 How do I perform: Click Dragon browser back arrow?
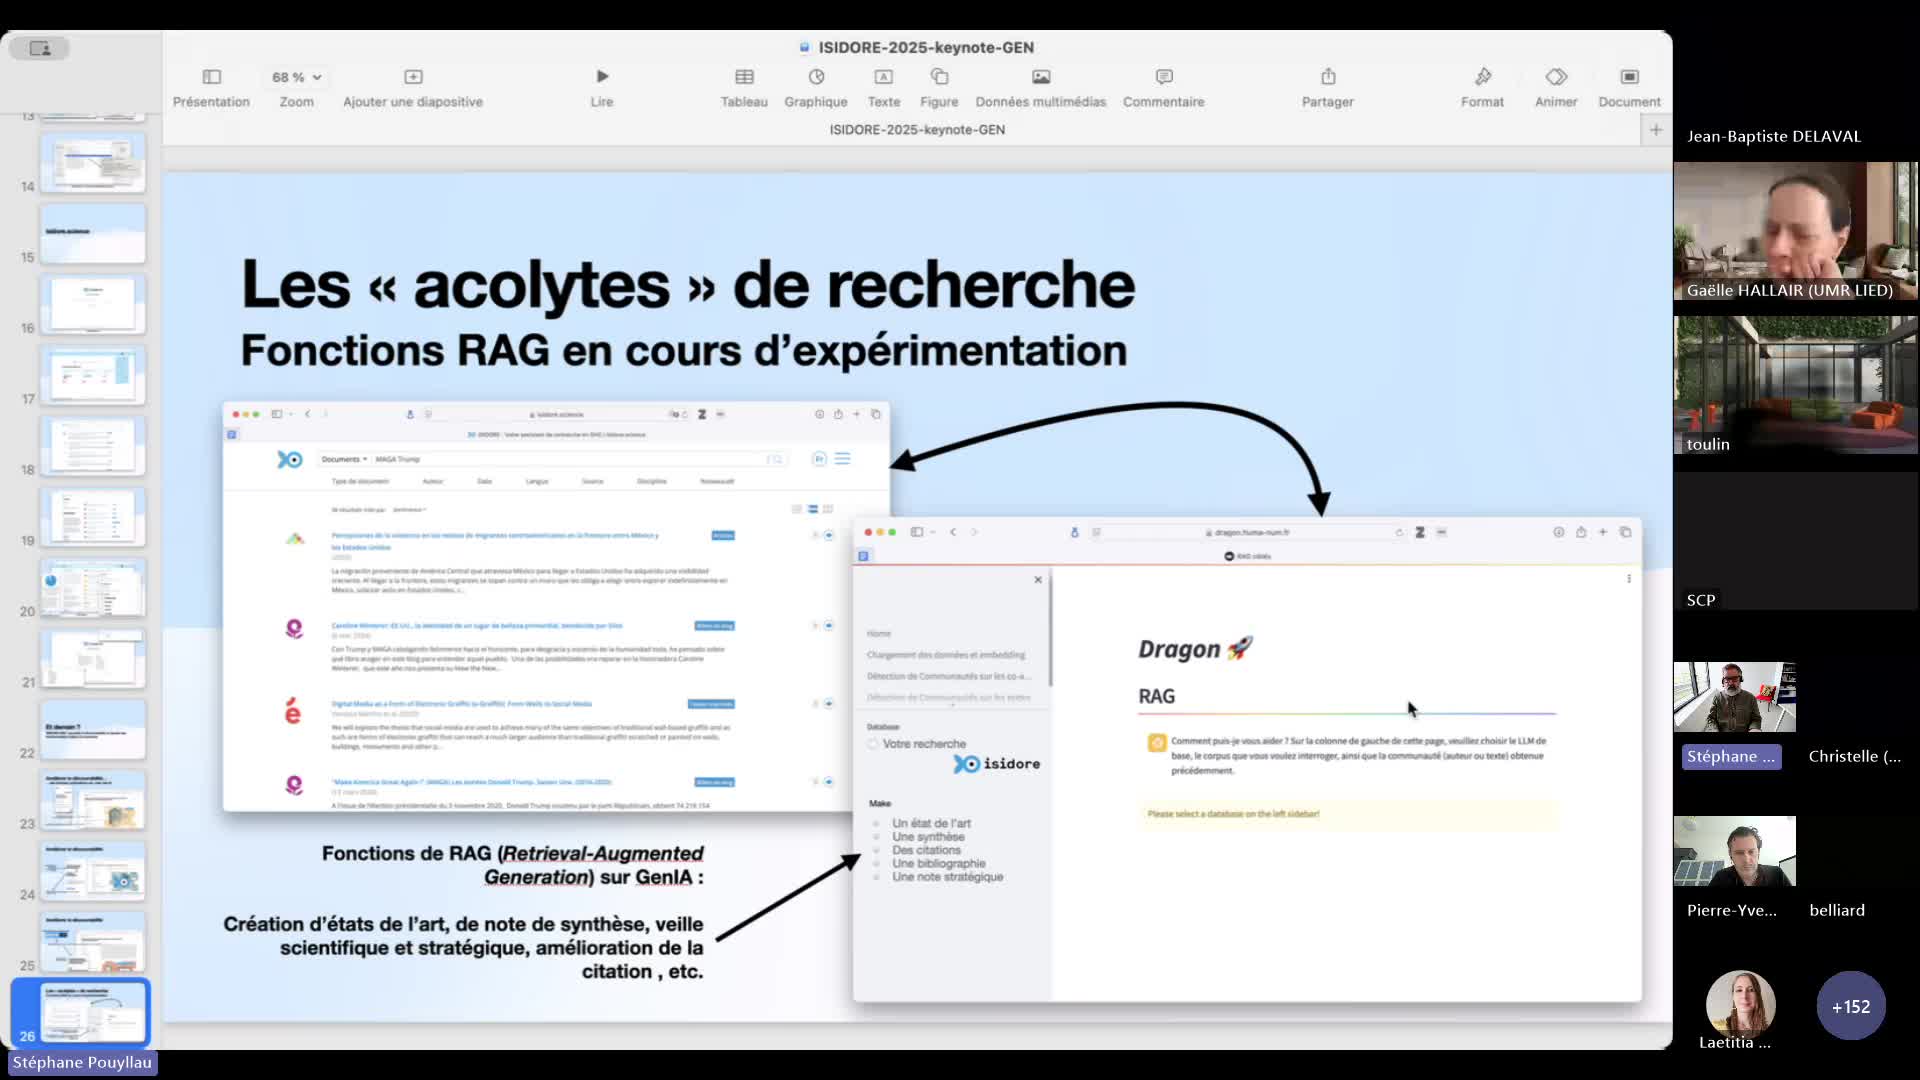tap(953, 532)
